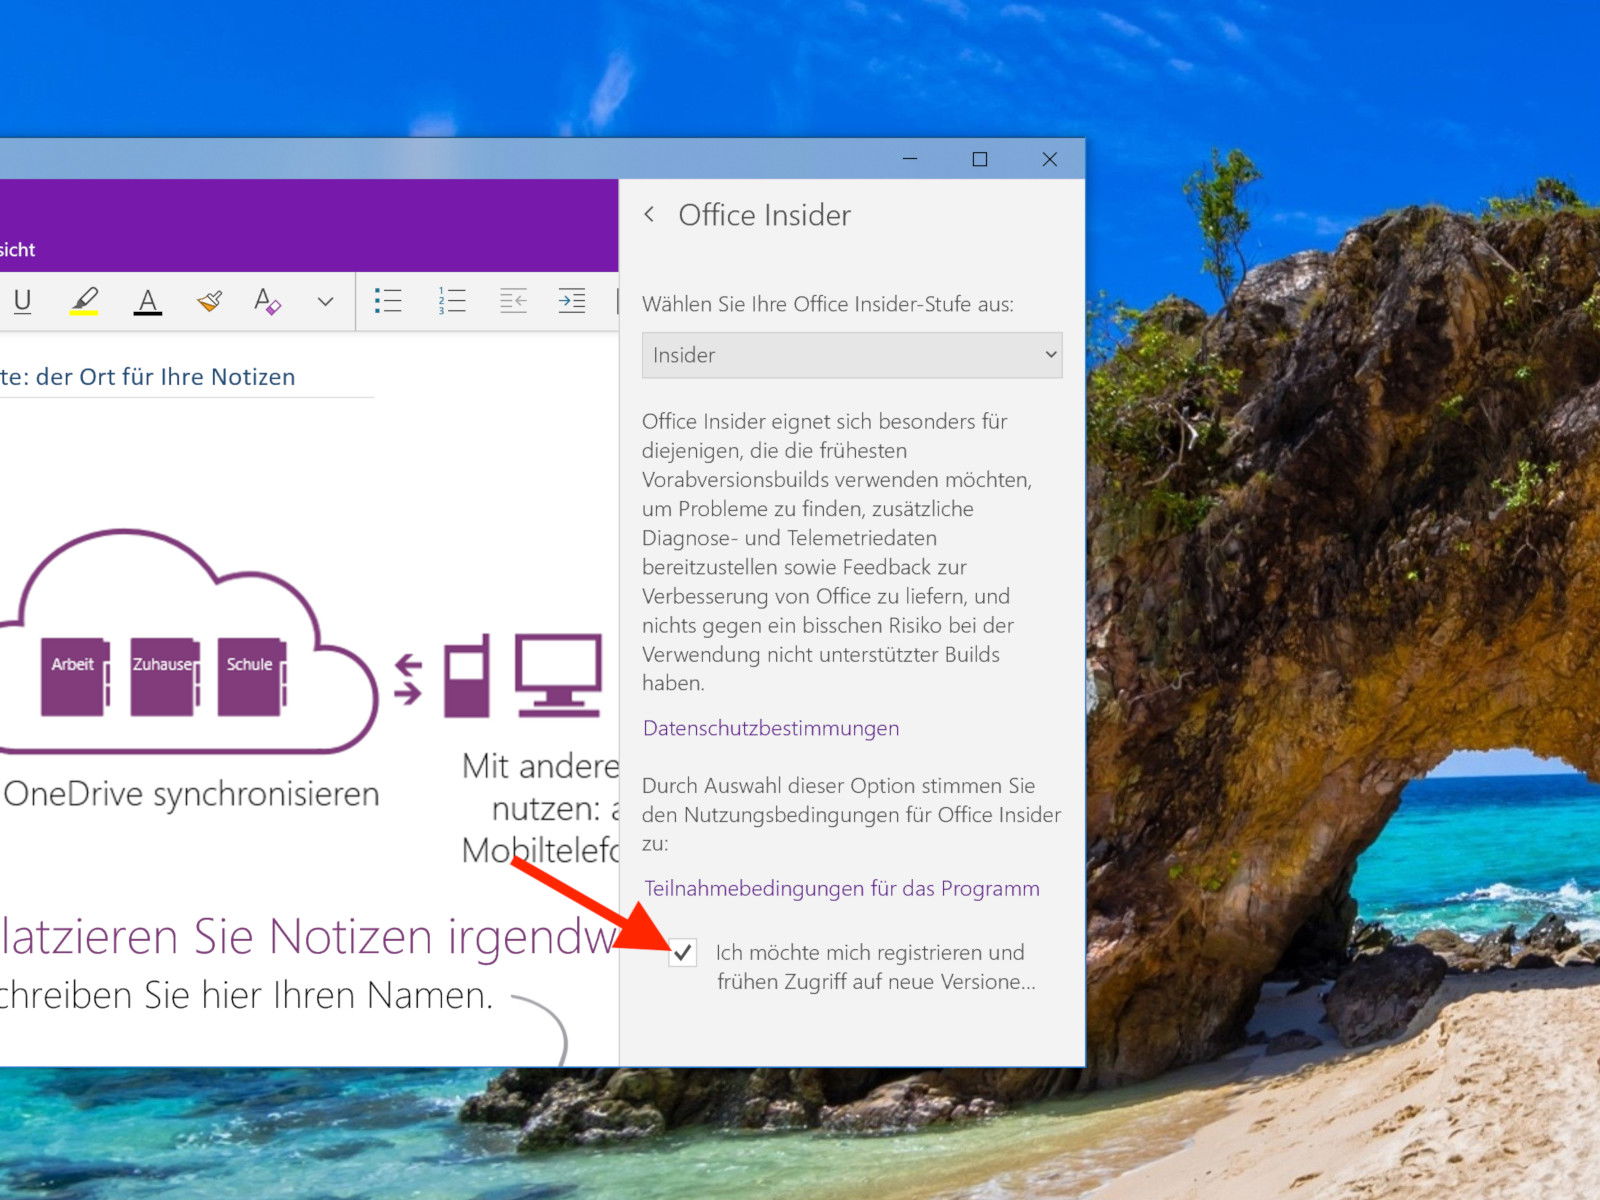This screenshot has width=1600, height=1200.
Task: Toggle underline formatting
Action: (23, 301)
